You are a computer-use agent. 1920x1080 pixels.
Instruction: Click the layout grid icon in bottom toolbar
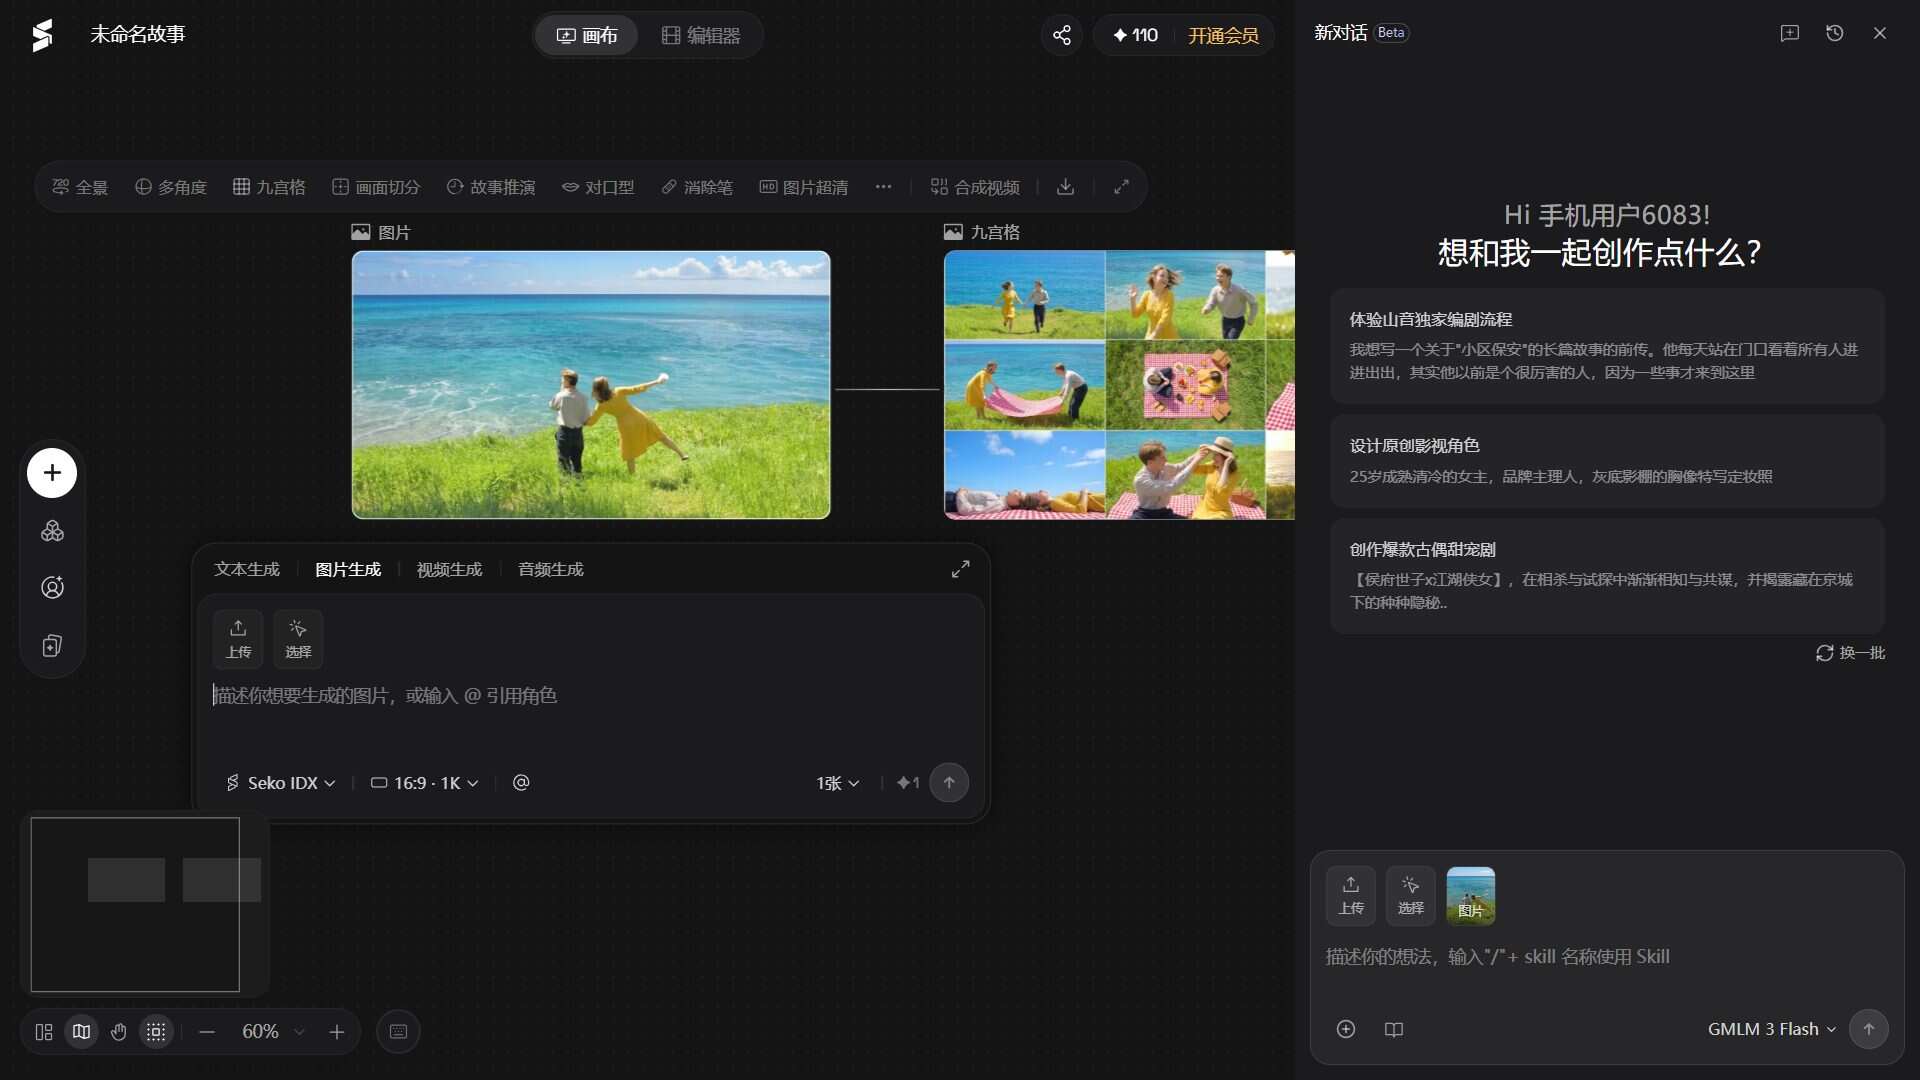[44, 1032]
